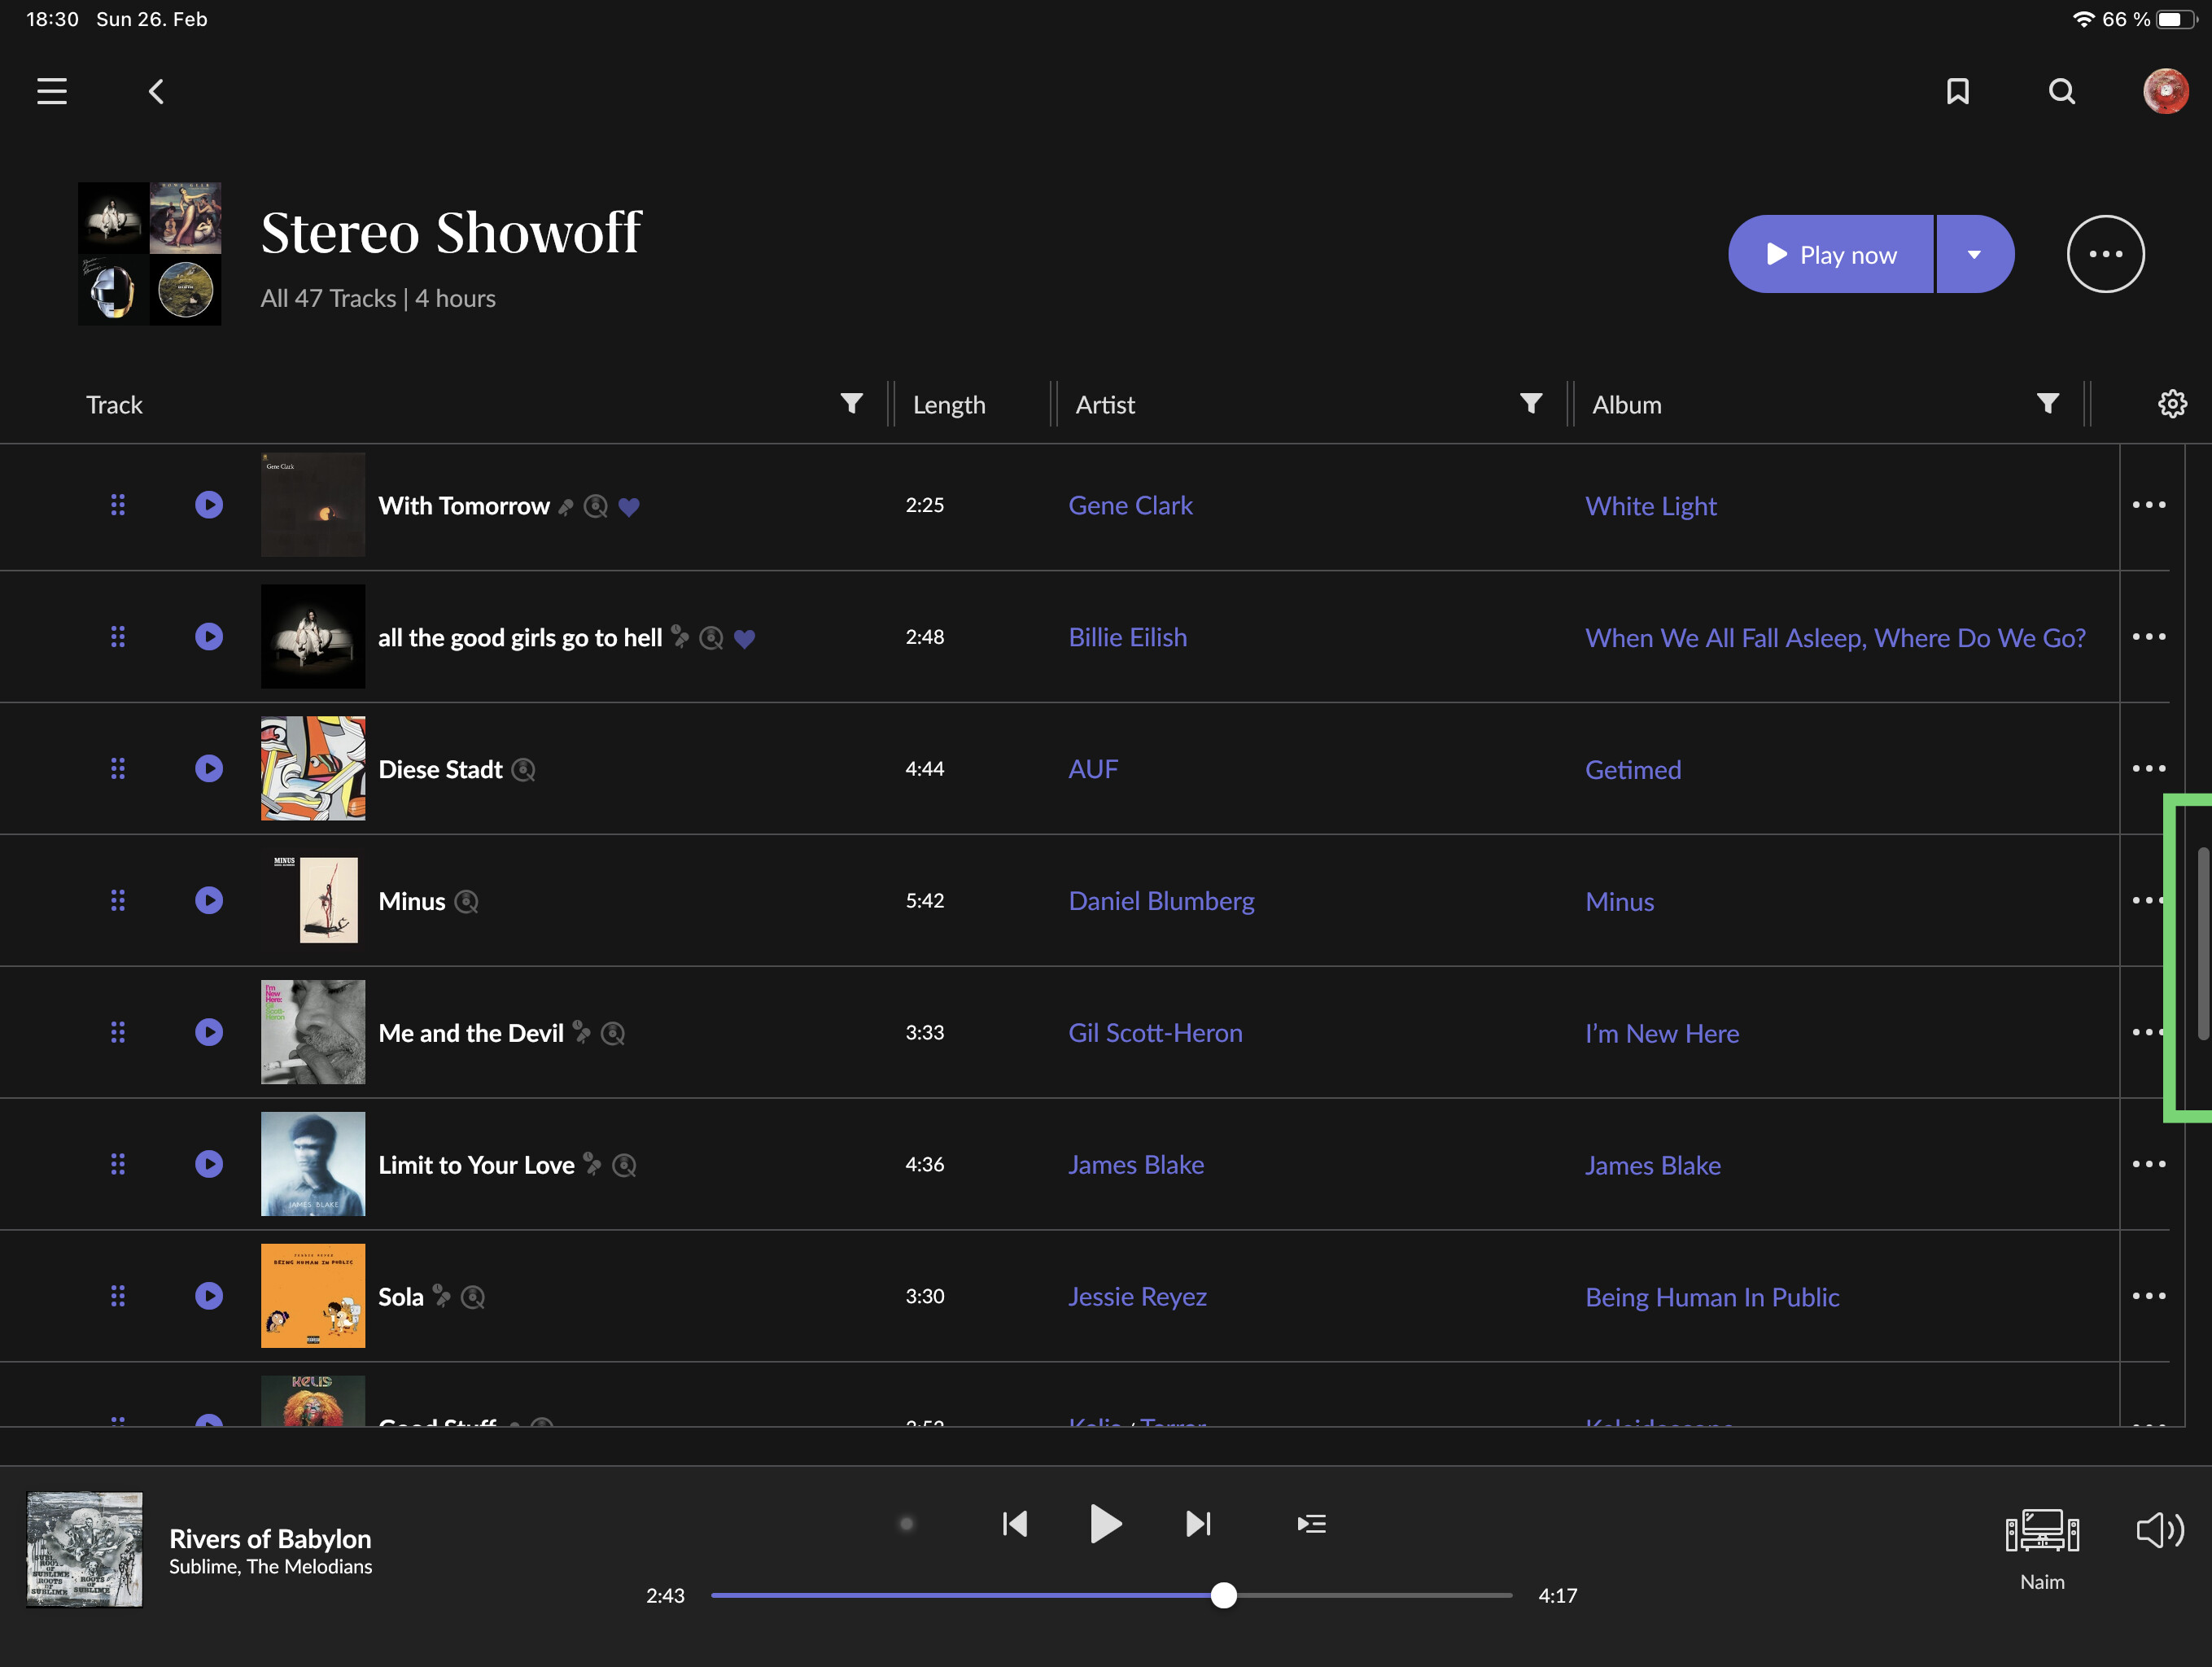Sort by the Album column header
The image size is (2212, 1667).
pyautogui.click(x=1626, y=405)
